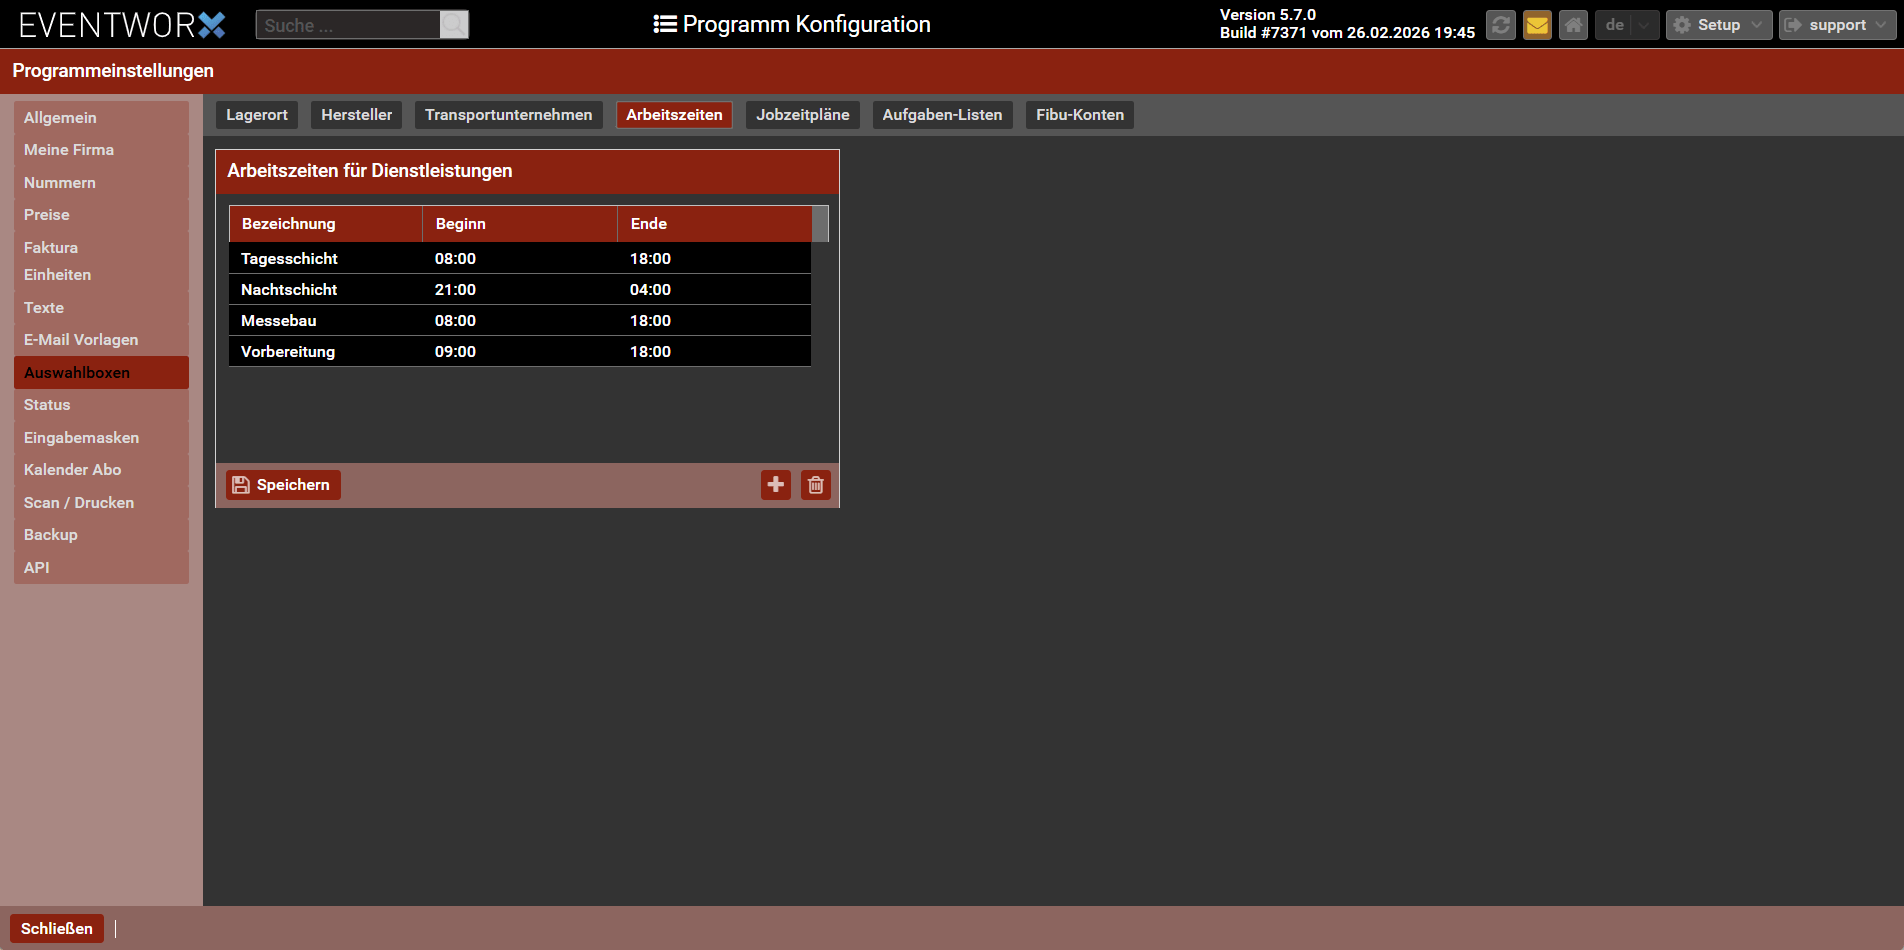Delete entry using the trash icon
This screenshot has width=1904, height=950.
pos(816,485)
